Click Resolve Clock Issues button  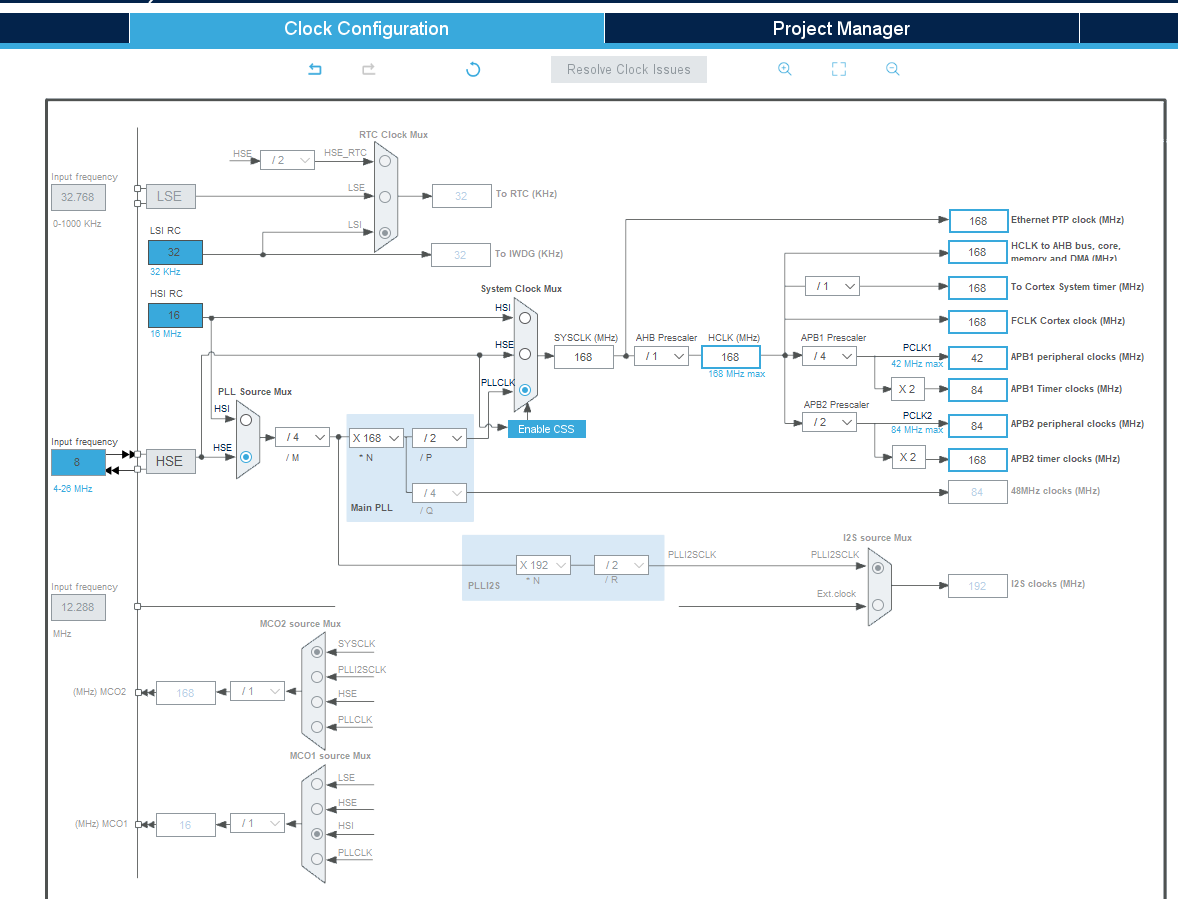pos(629,70)
